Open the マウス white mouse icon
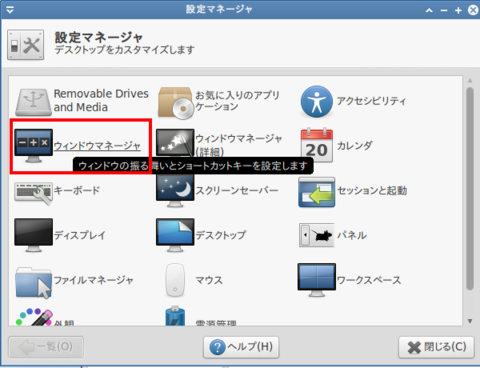The height and width of the screenshot is (368, 480). (x=175, y=280)
